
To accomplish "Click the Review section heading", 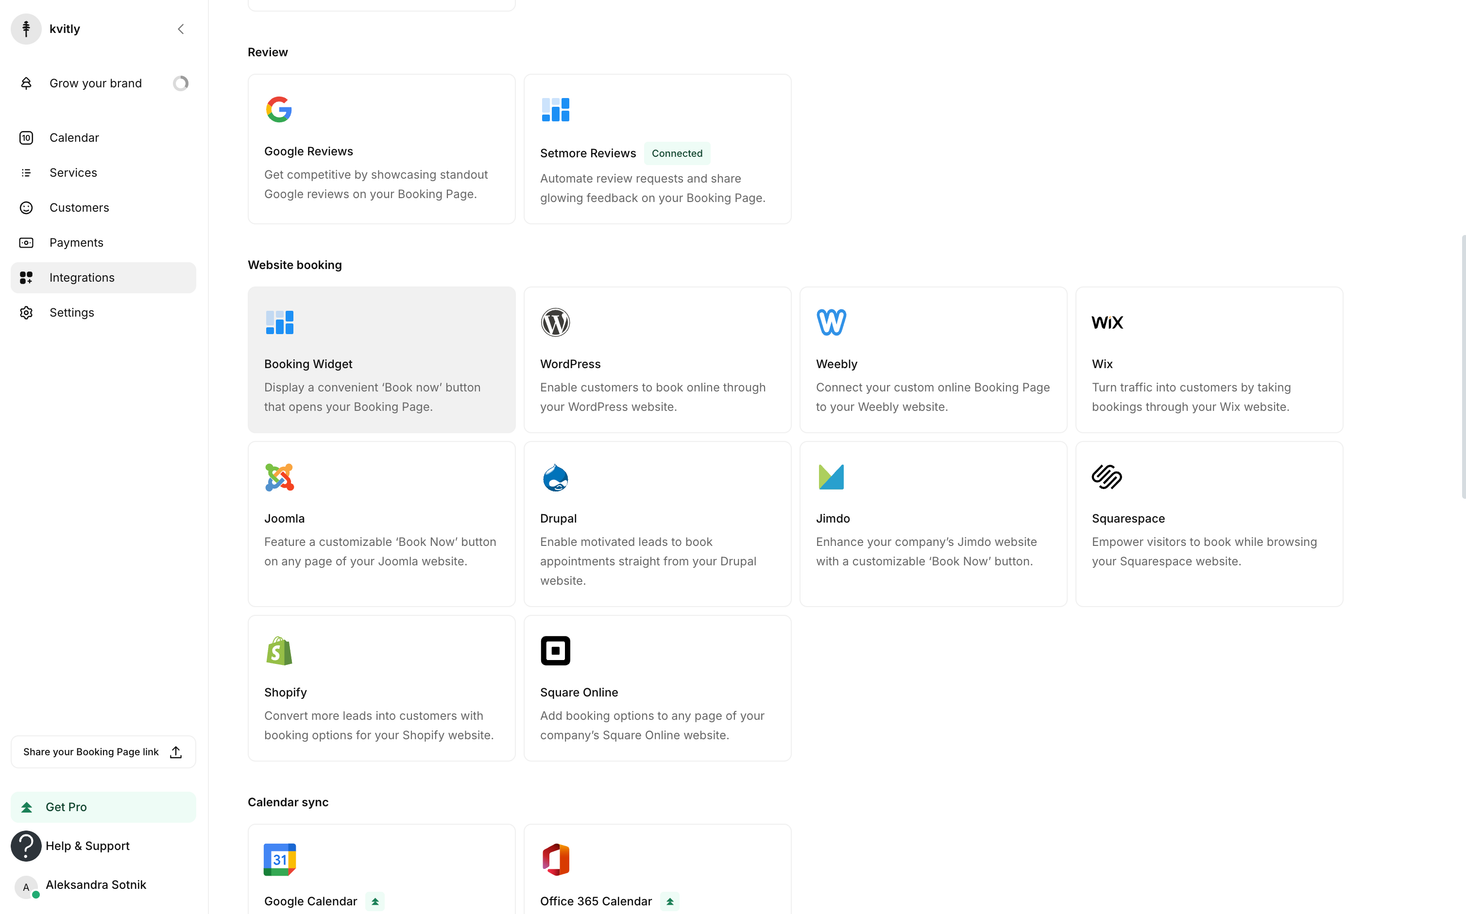I will tap(268, 52).
